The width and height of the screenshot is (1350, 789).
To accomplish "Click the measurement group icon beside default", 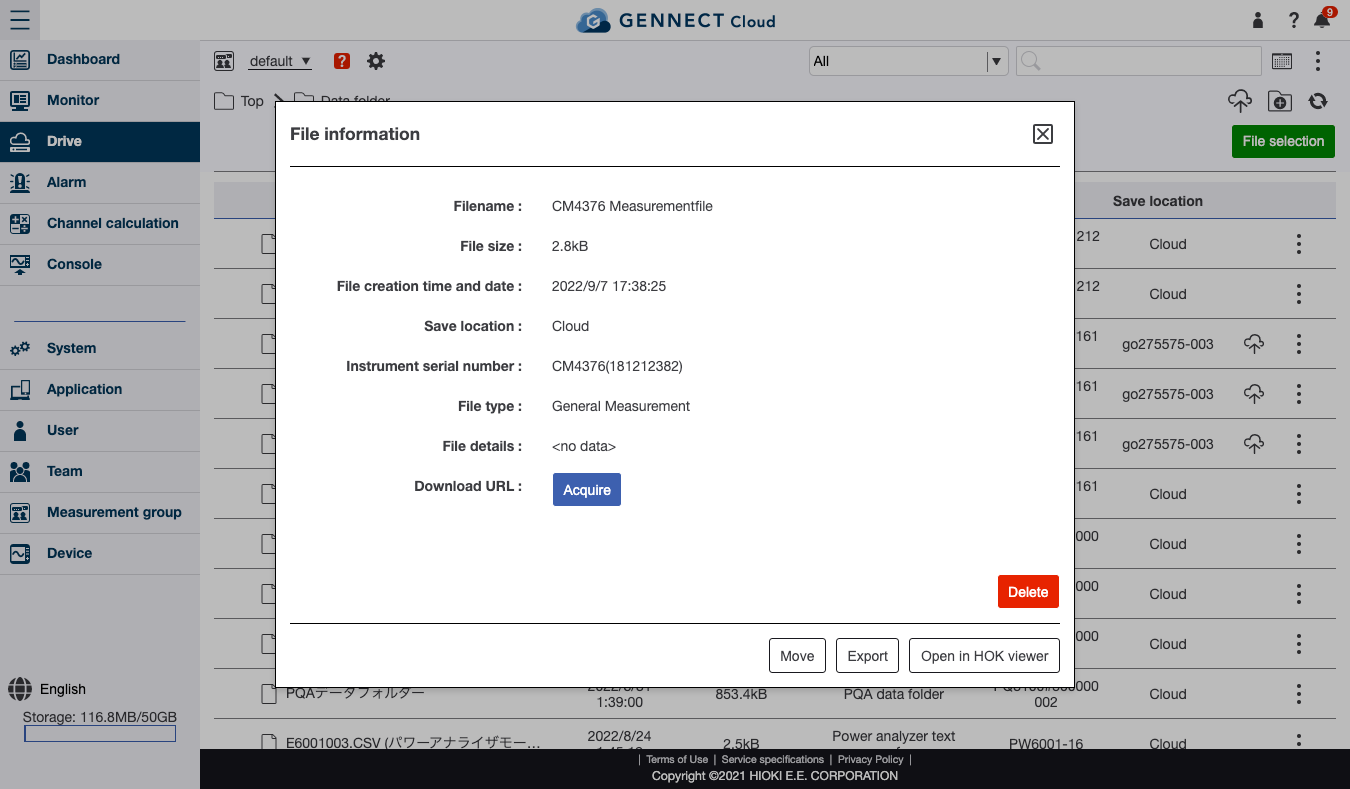I will coord(224,61).
